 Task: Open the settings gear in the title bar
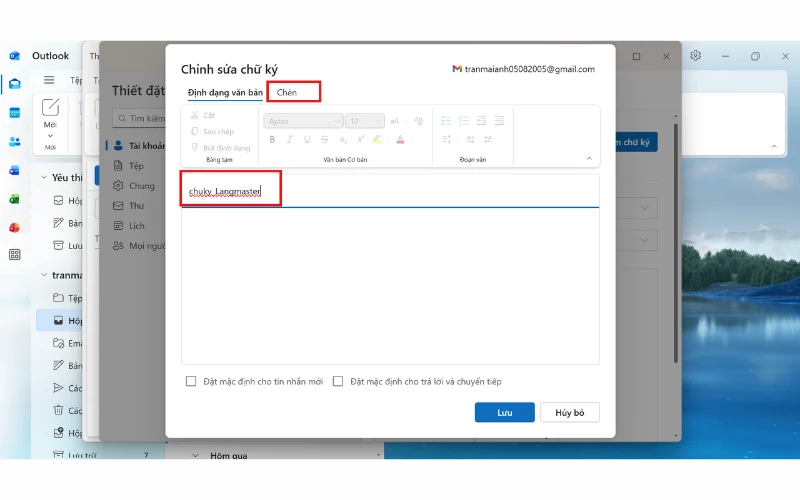click(x=696, y=56)
